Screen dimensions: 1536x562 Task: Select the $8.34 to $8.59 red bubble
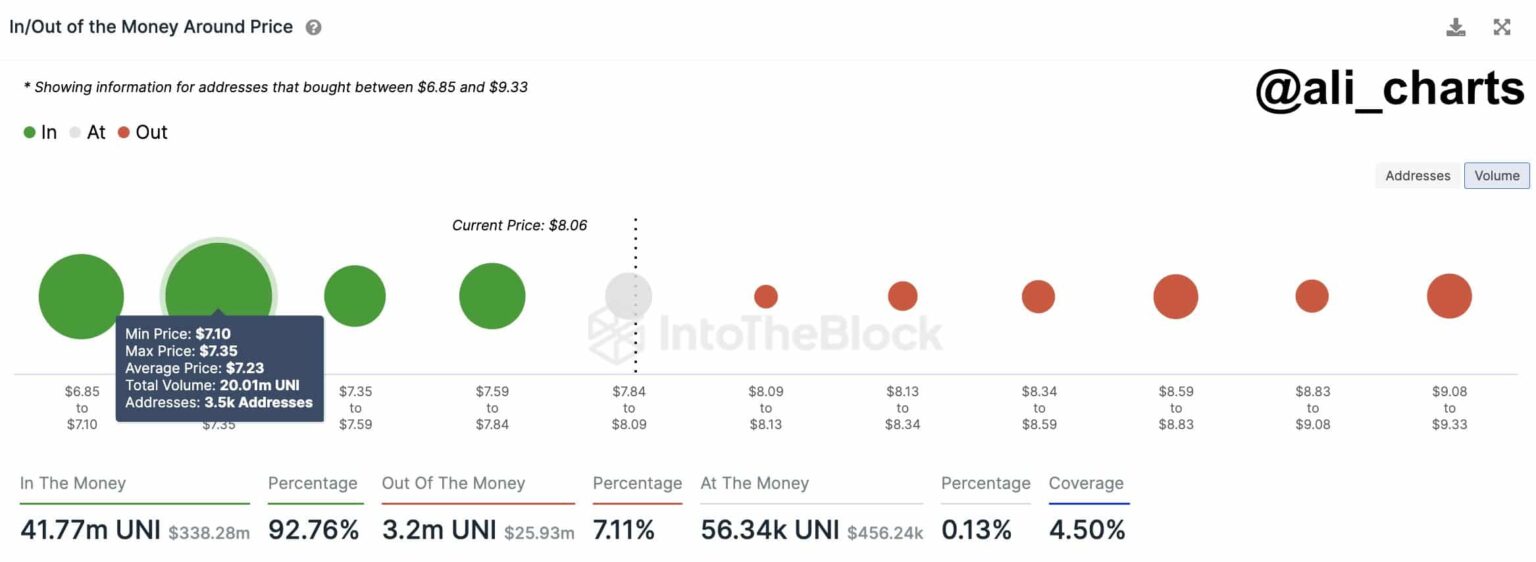click(1038, 296)
